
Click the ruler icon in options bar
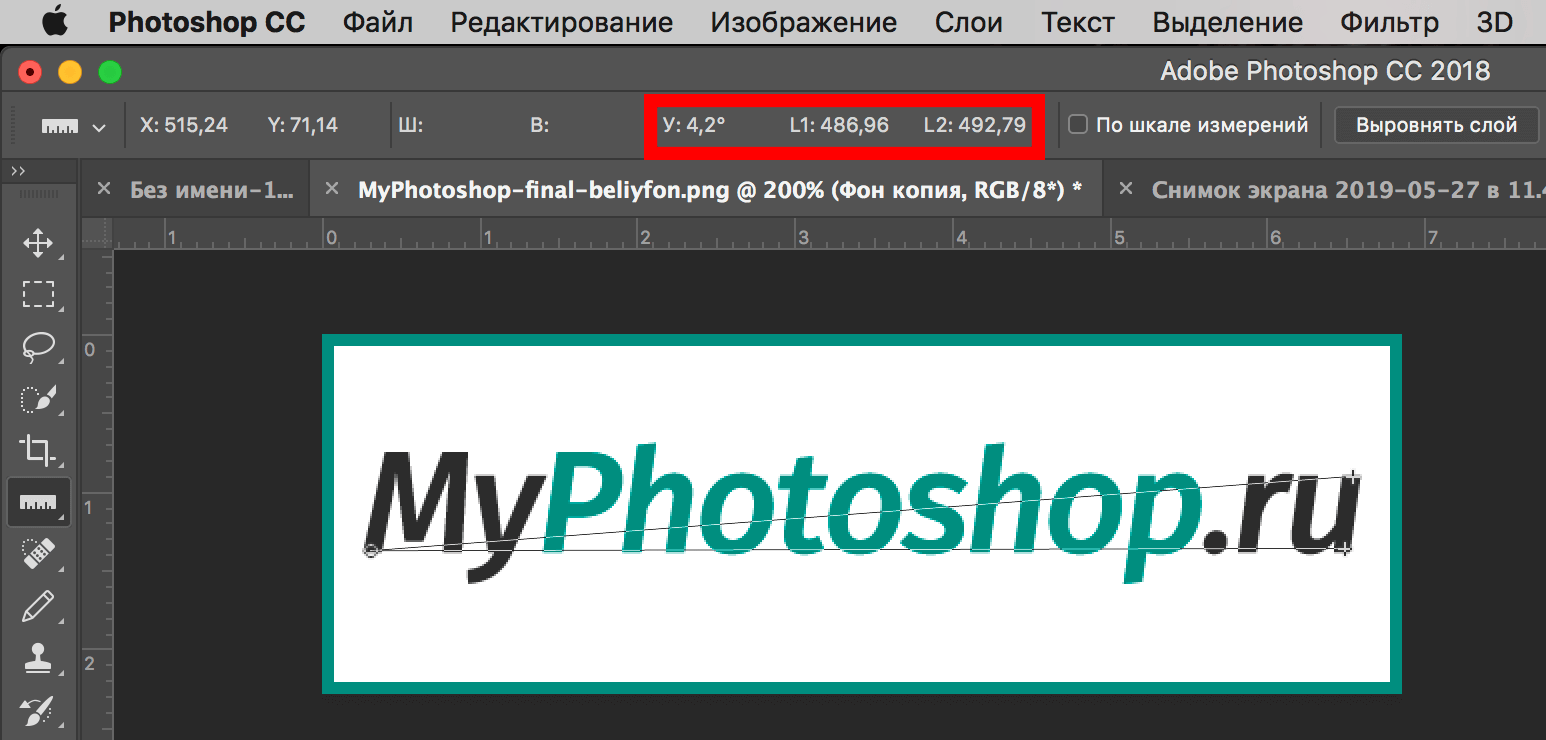(x=60, y=124)
